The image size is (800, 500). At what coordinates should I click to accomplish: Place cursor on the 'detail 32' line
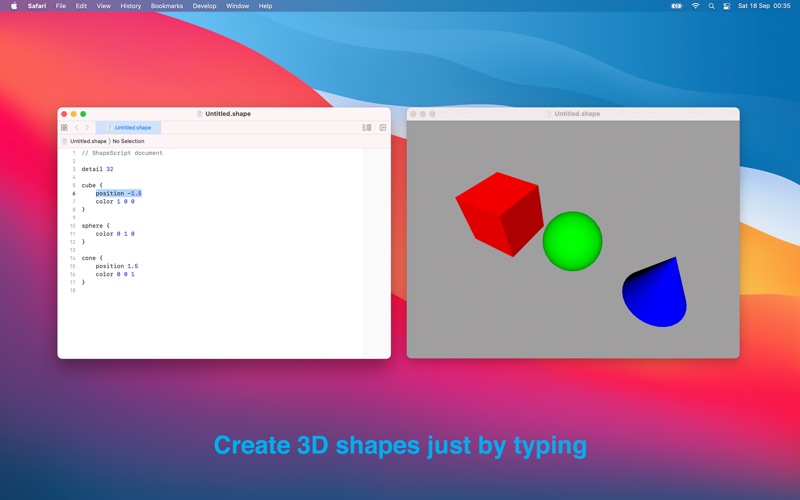[97, 169]
